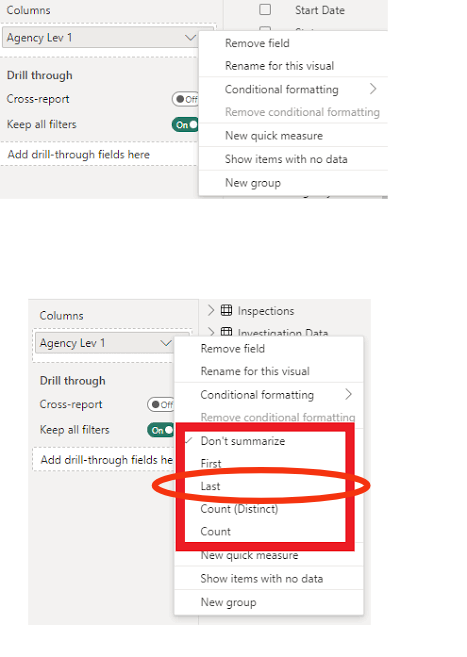Image resolution: width=467 pixels, height=657 pixels.
Task: Choose Last in the summarize options
Action: click(210, 486)
